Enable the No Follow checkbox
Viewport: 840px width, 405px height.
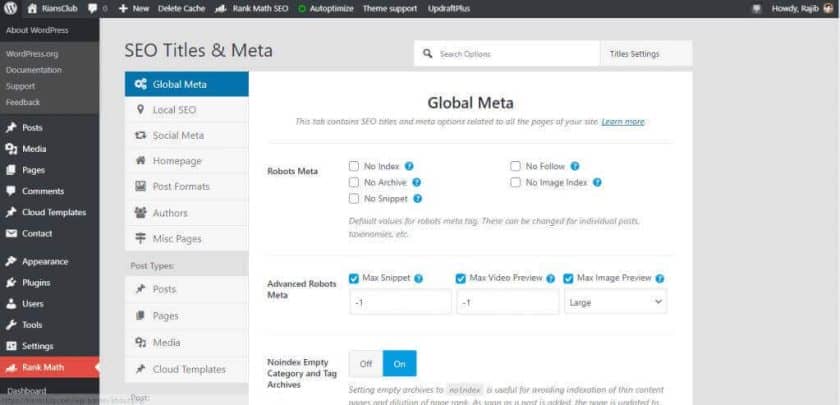coord(515,166)
